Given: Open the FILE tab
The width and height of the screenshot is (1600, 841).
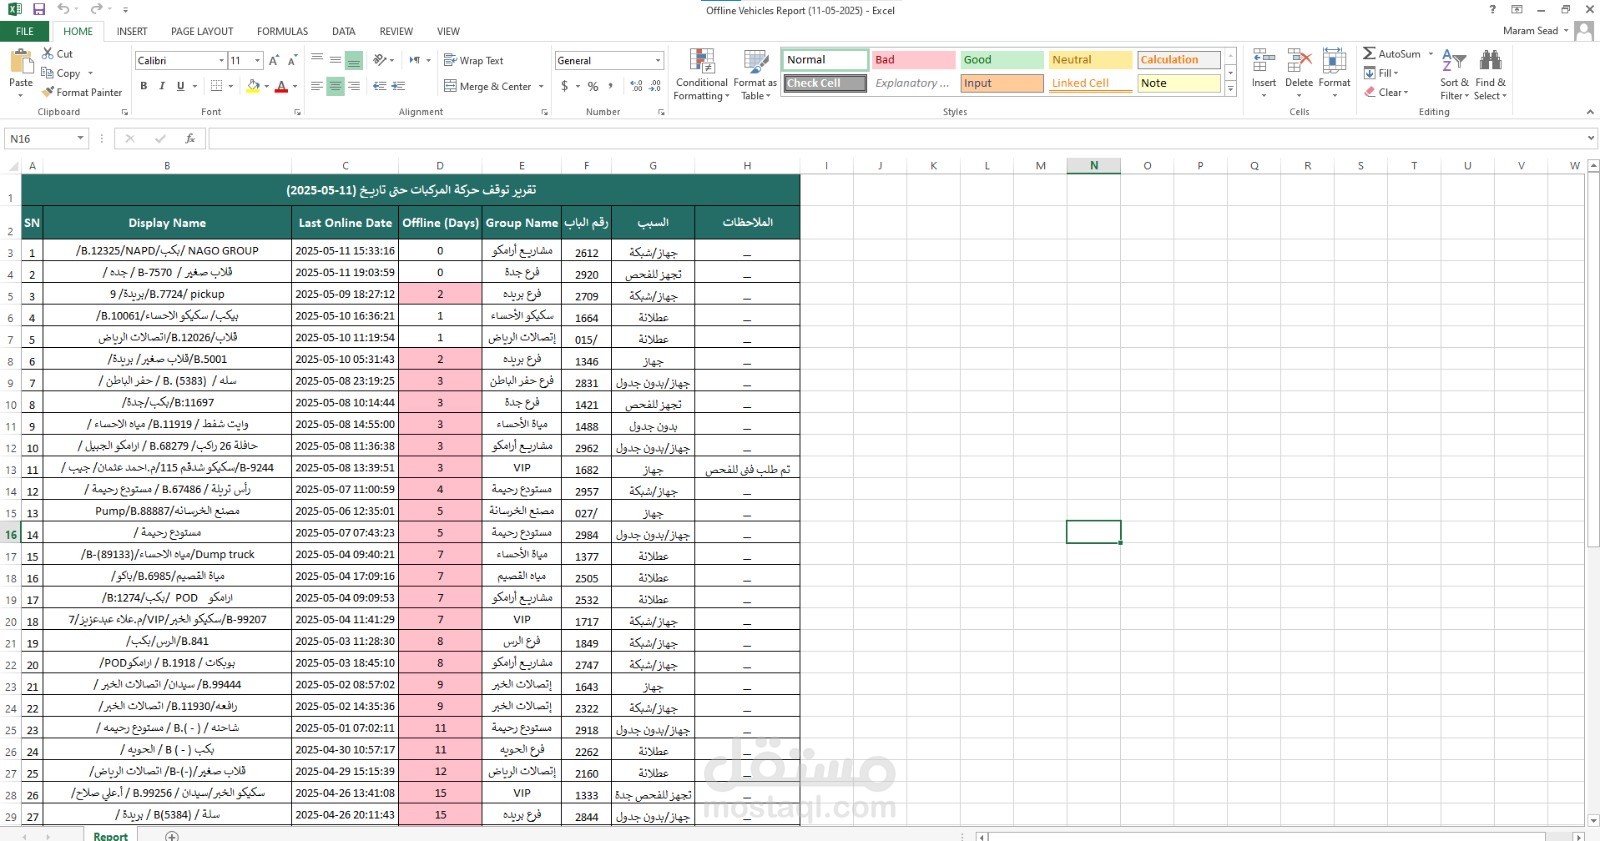Looking at the screenshot, I should point(25,31).
